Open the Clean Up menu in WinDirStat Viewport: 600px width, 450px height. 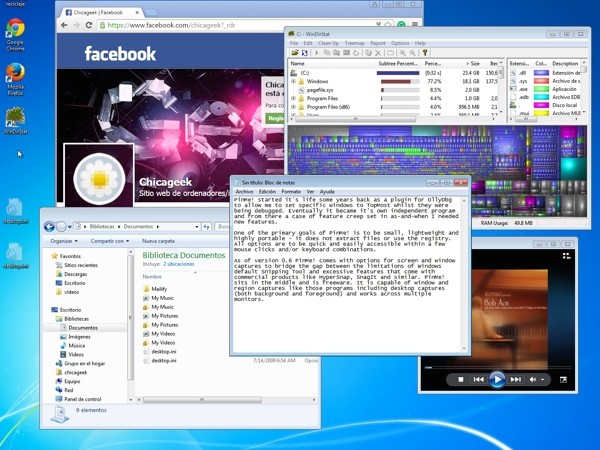(328, 43)
